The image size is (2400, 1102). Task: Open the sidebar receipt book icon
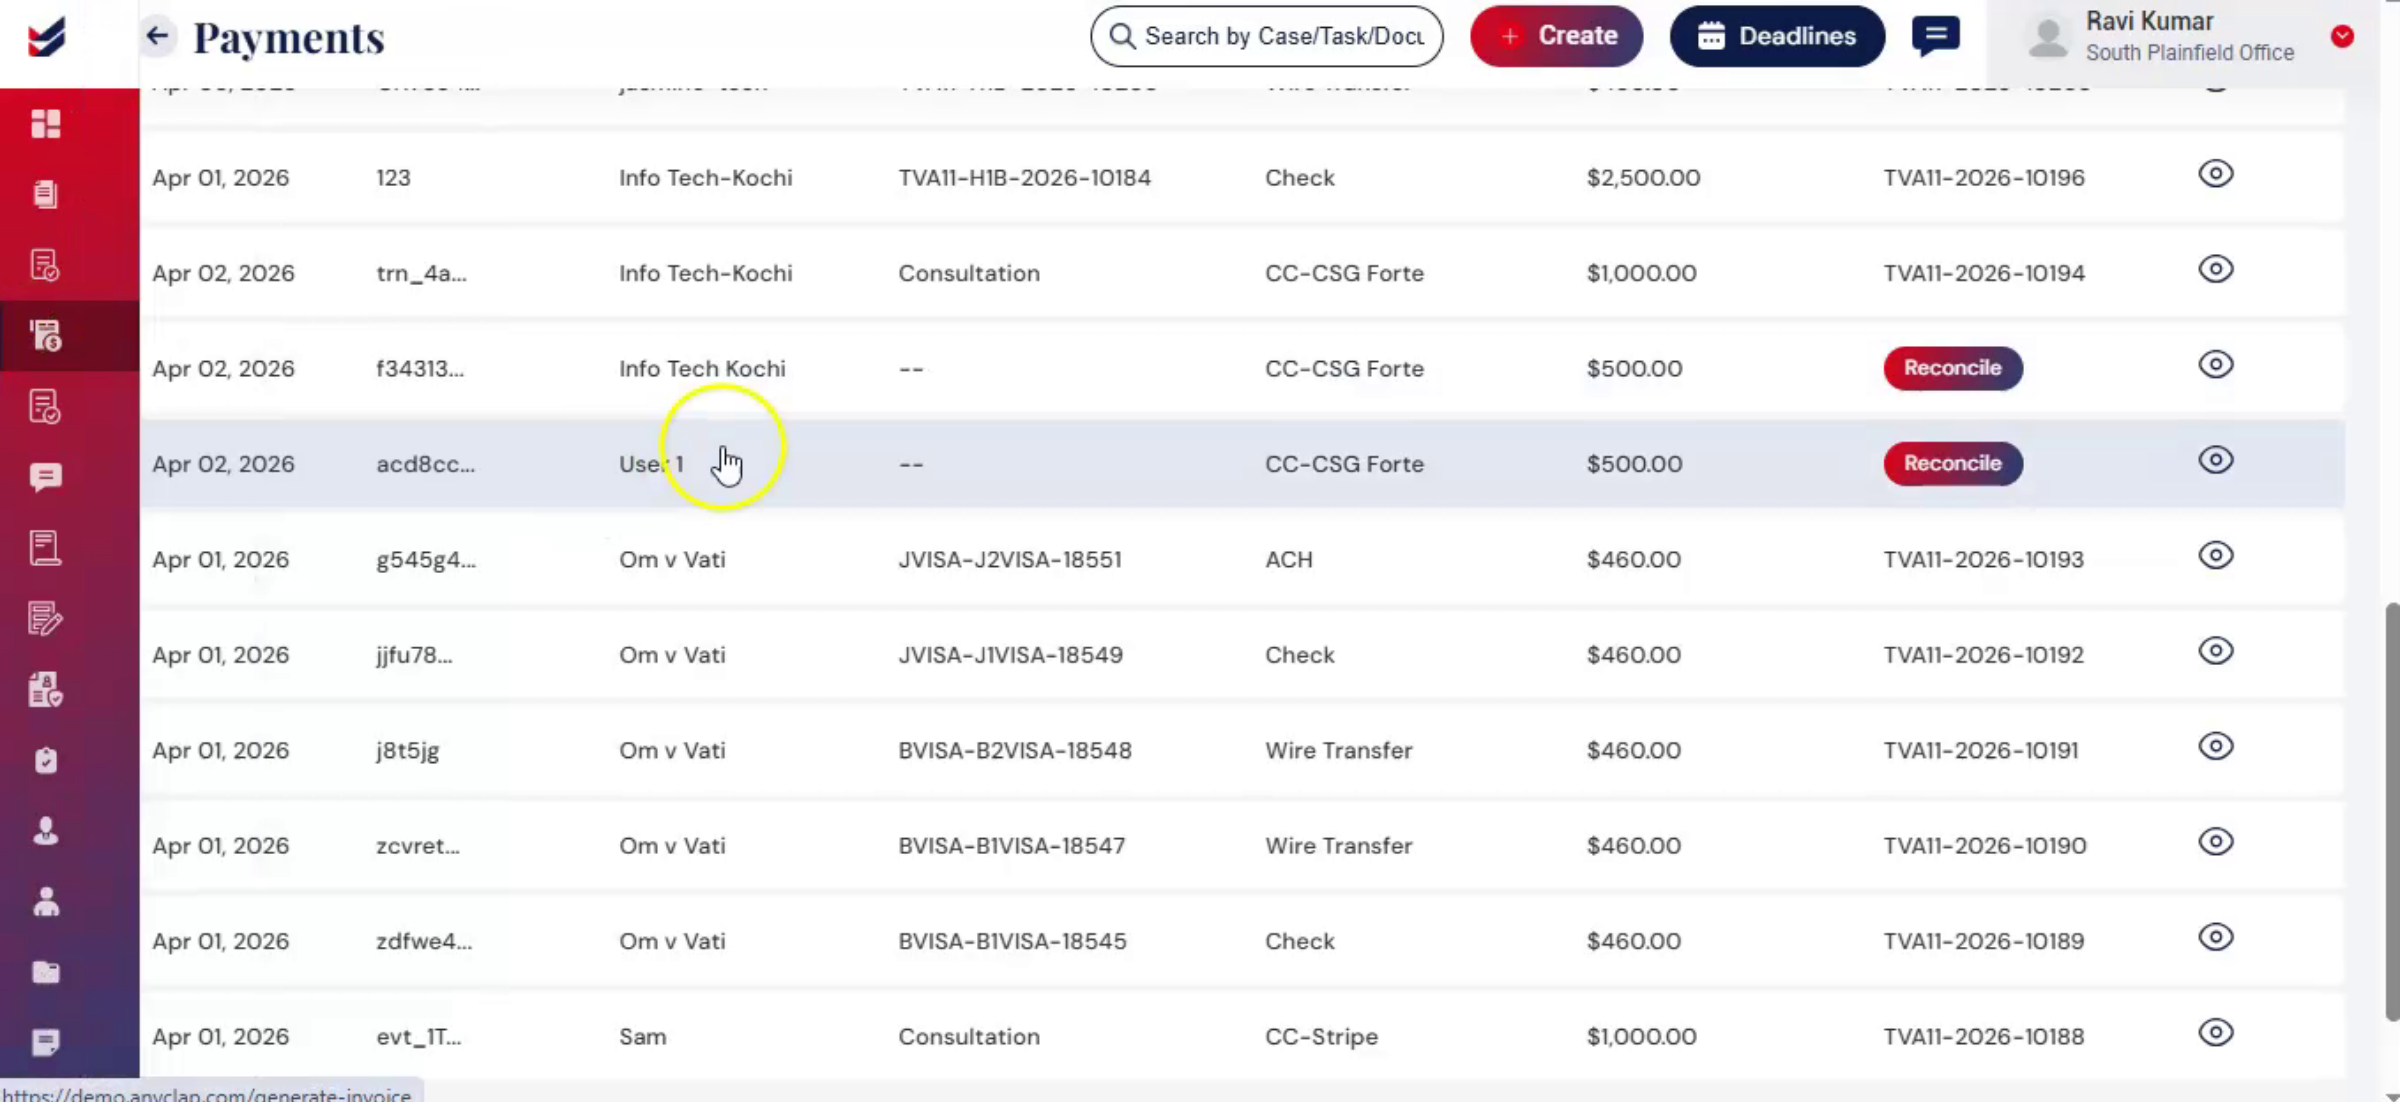pyautogui.click(x=45, y=548)
